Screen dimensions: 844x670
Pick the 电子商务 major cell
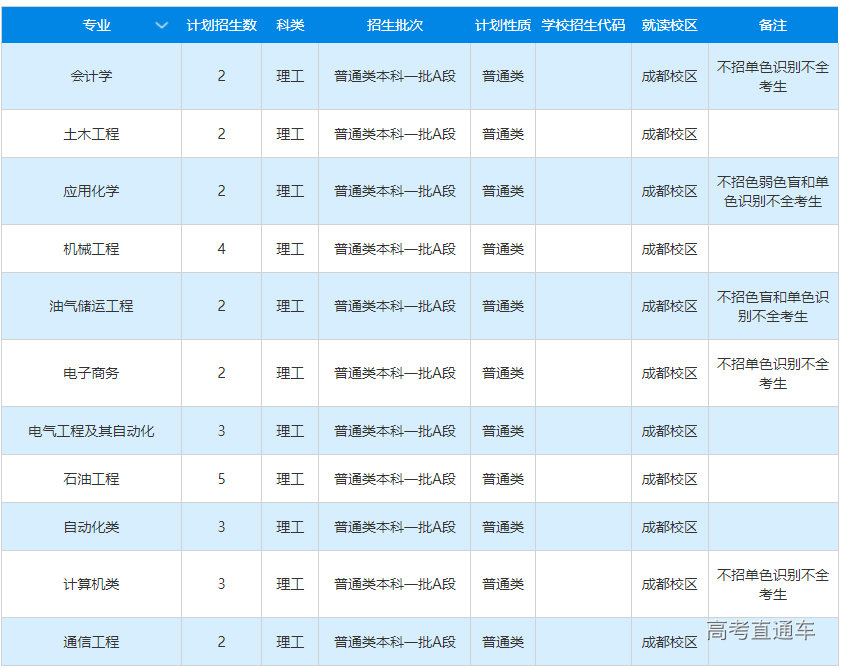click(x=91, y=373)
